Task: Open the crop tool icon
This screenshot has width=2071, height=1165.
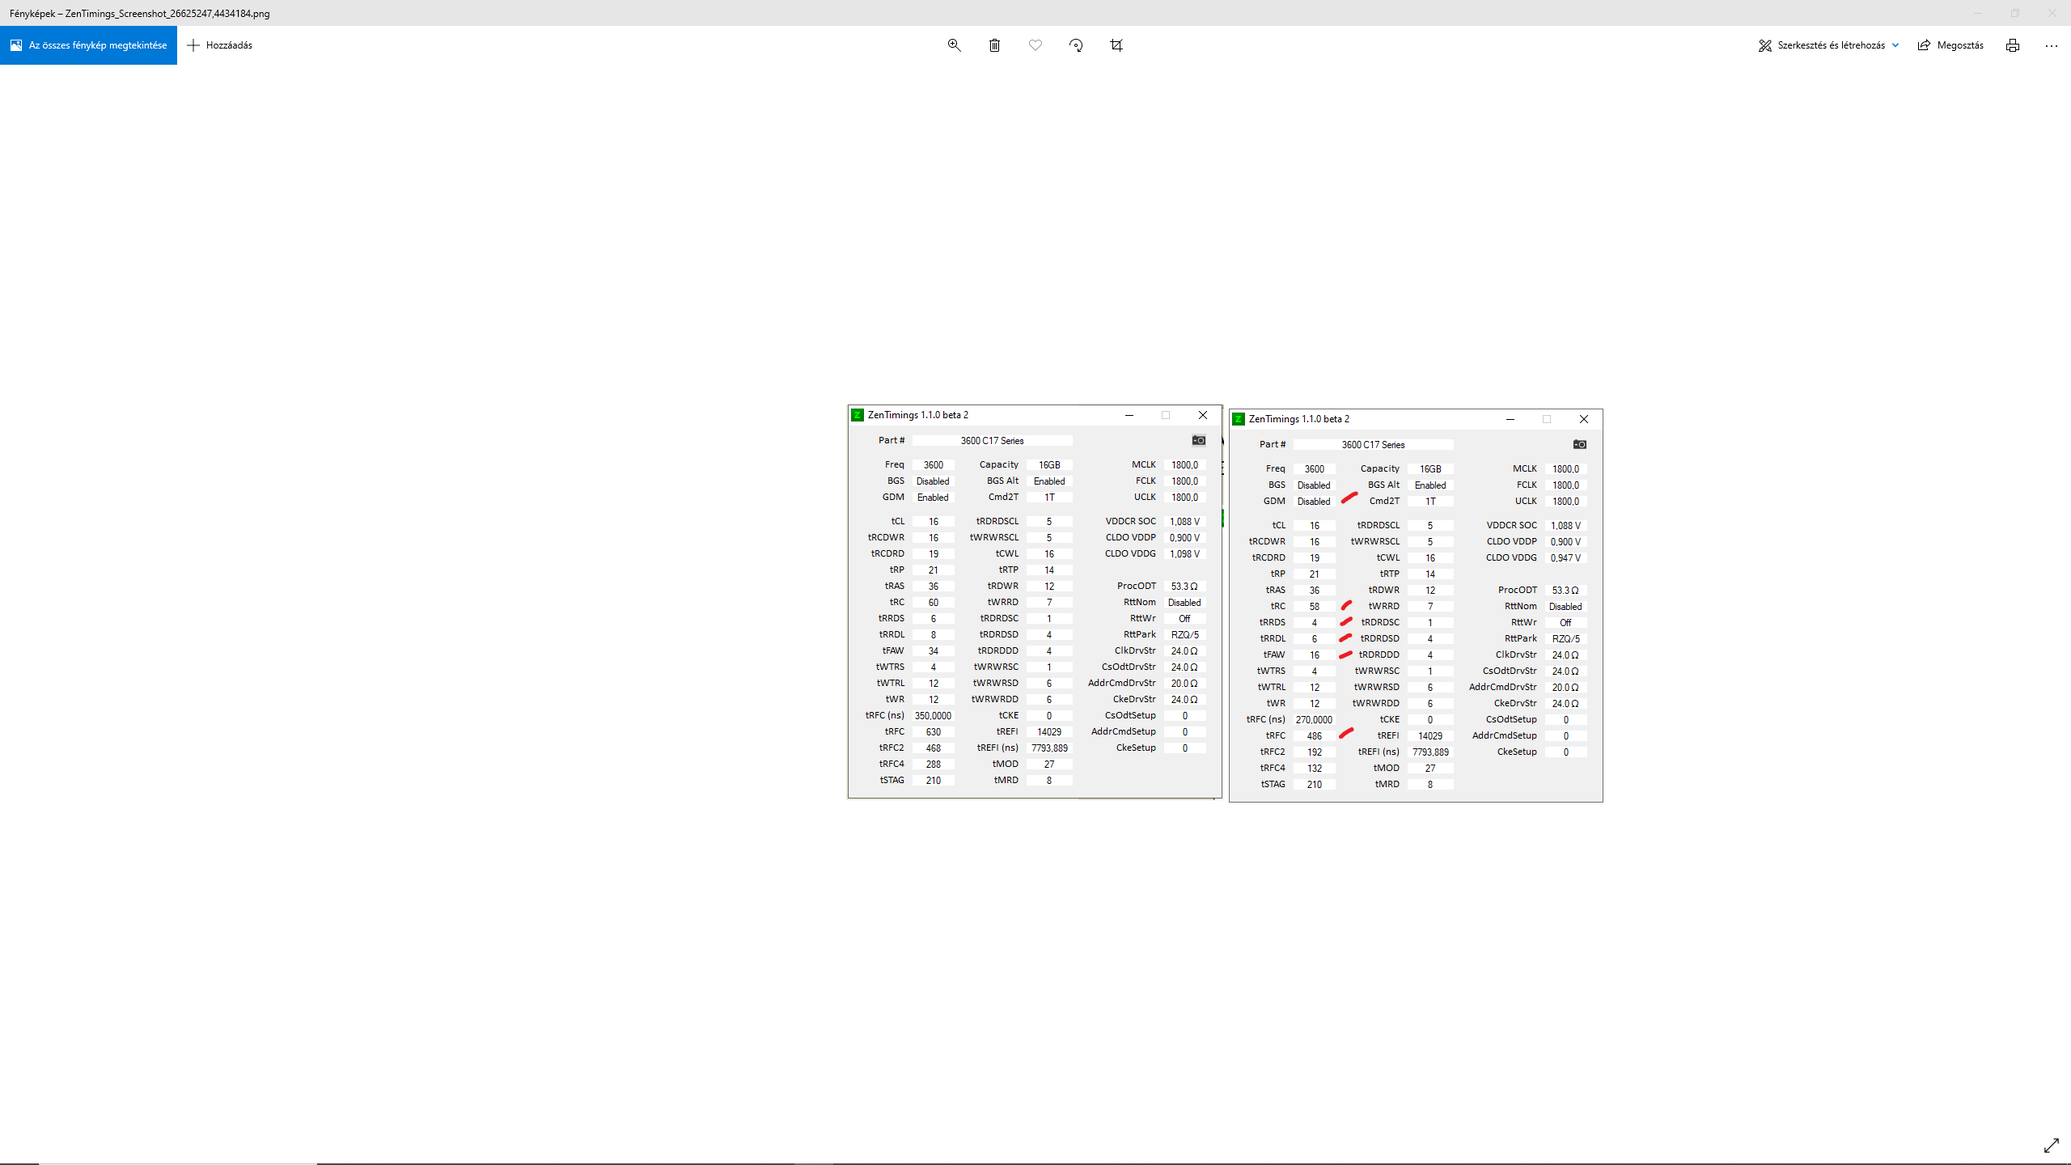Action: [x=1117, y=45]
